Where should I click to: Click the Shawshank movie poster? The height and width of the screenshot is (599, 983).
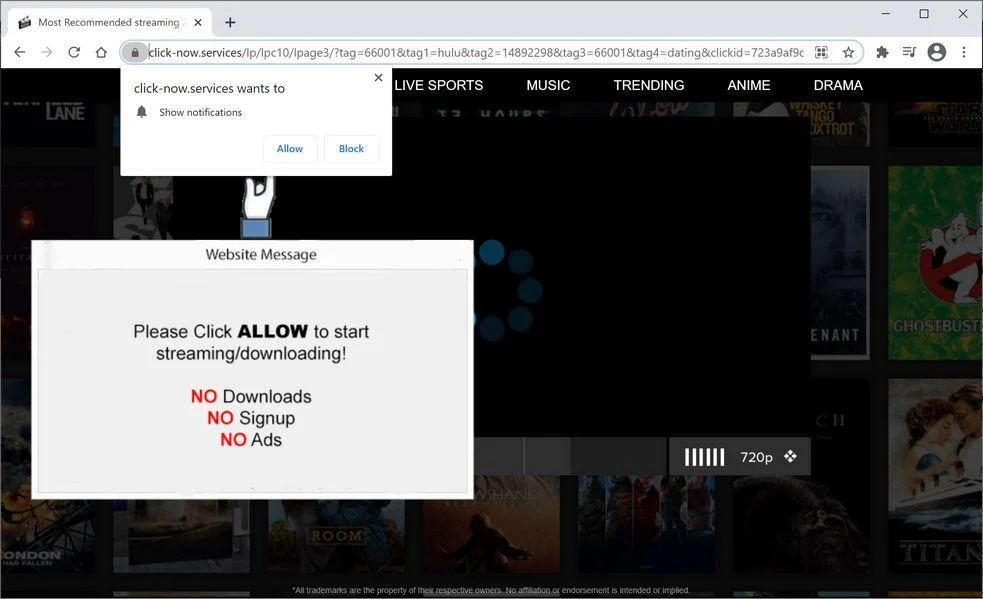491,526
